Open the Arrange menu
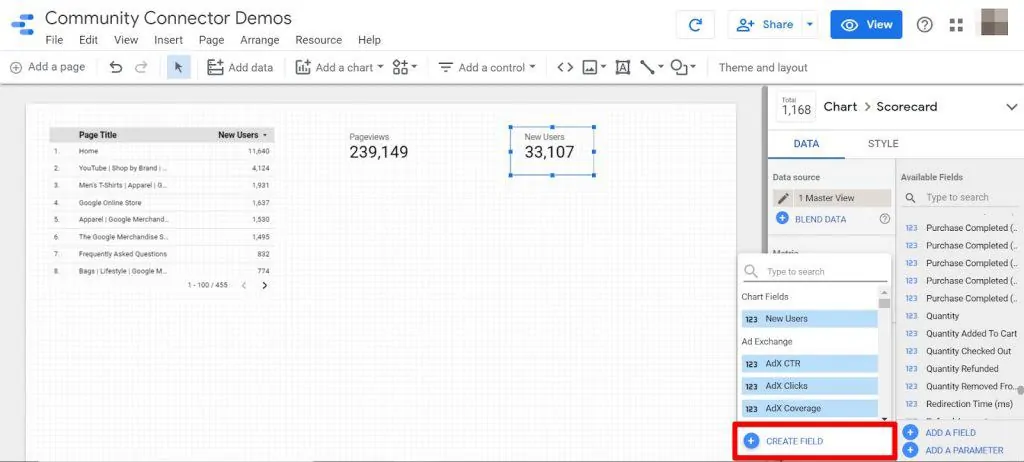 point(259,40)
